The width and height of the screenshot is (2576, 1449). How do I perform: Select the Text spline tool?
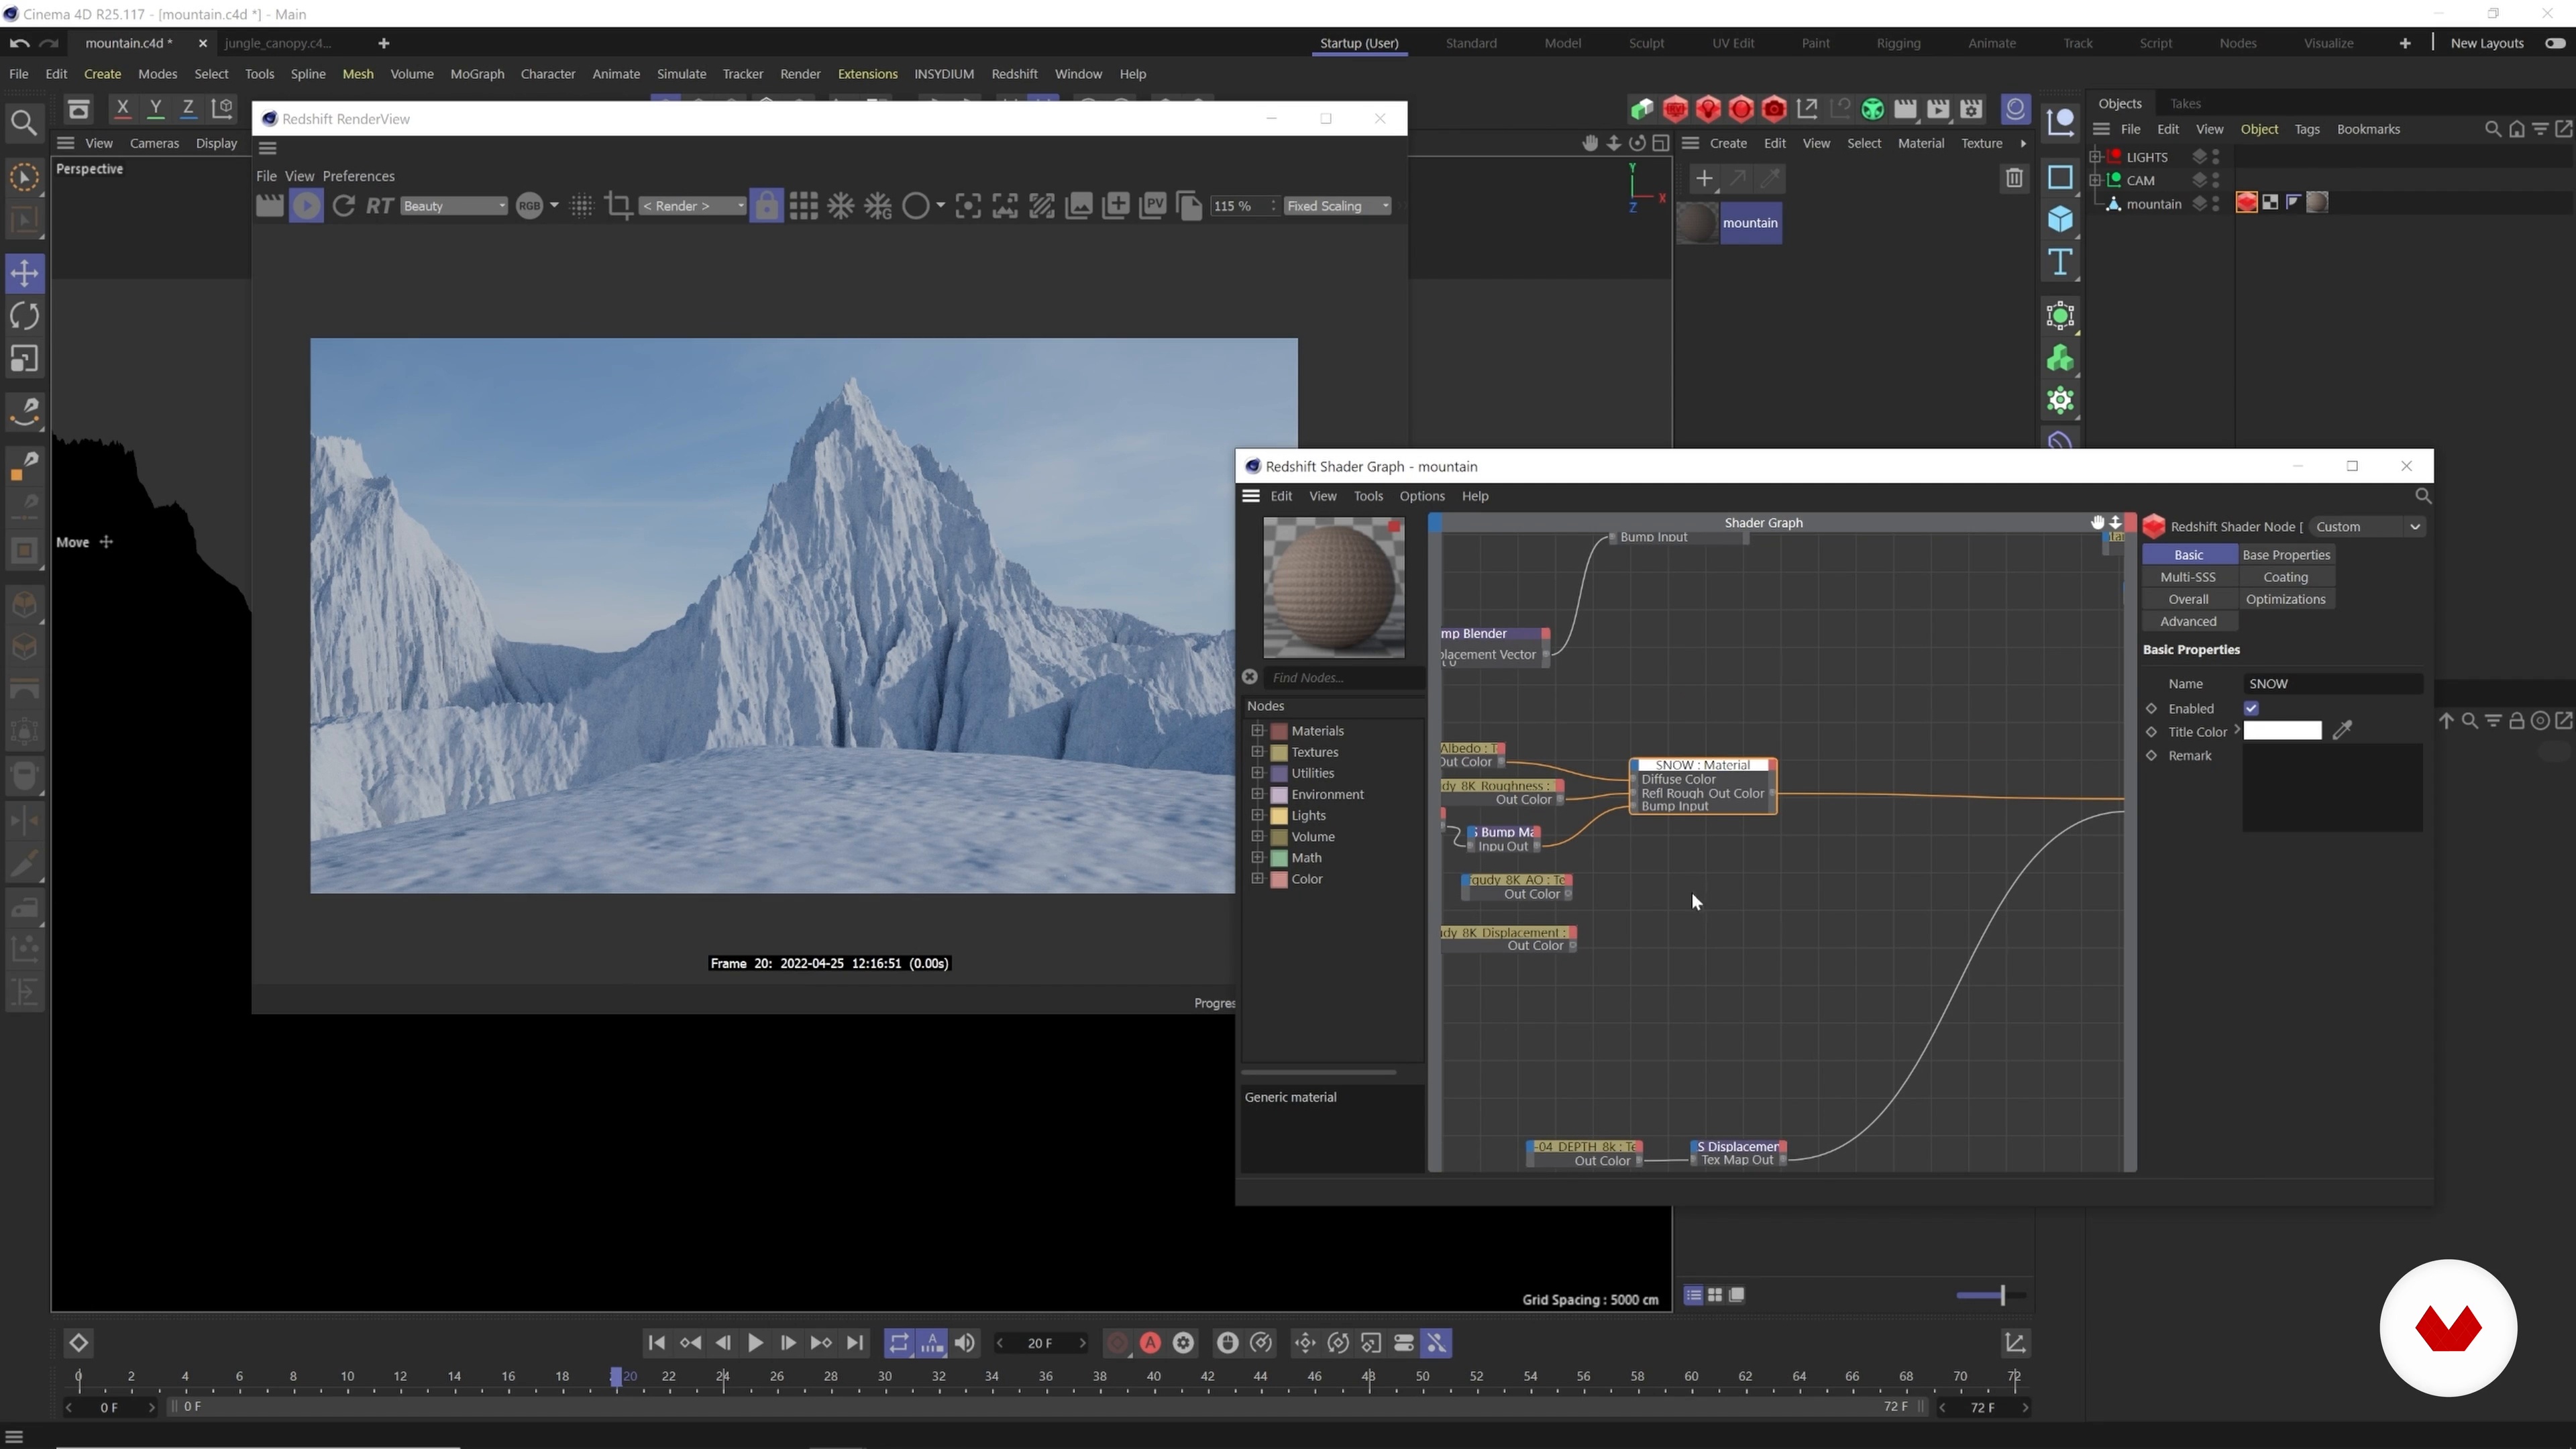tap(2060, 262)
